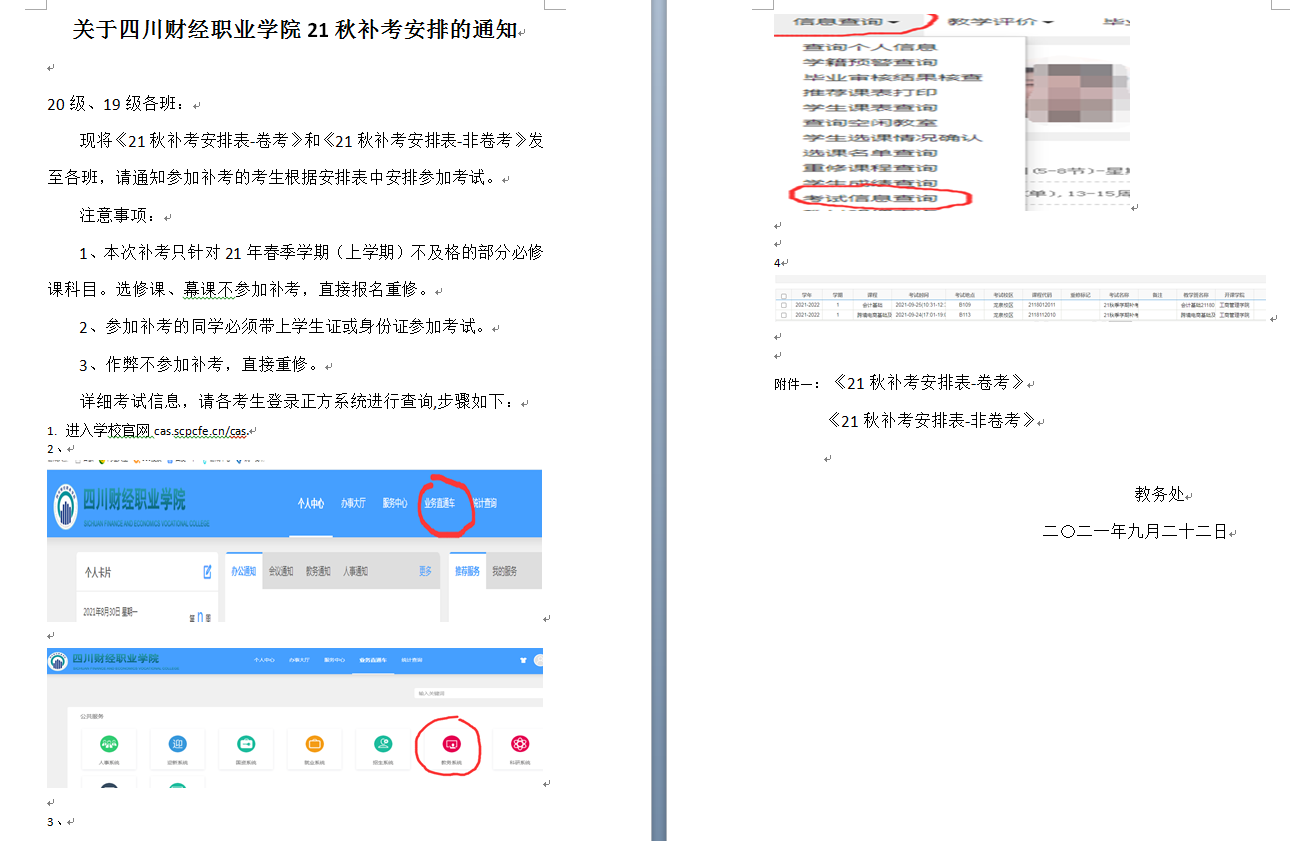Switch to the 人事通知 tab

click(355, 571)
